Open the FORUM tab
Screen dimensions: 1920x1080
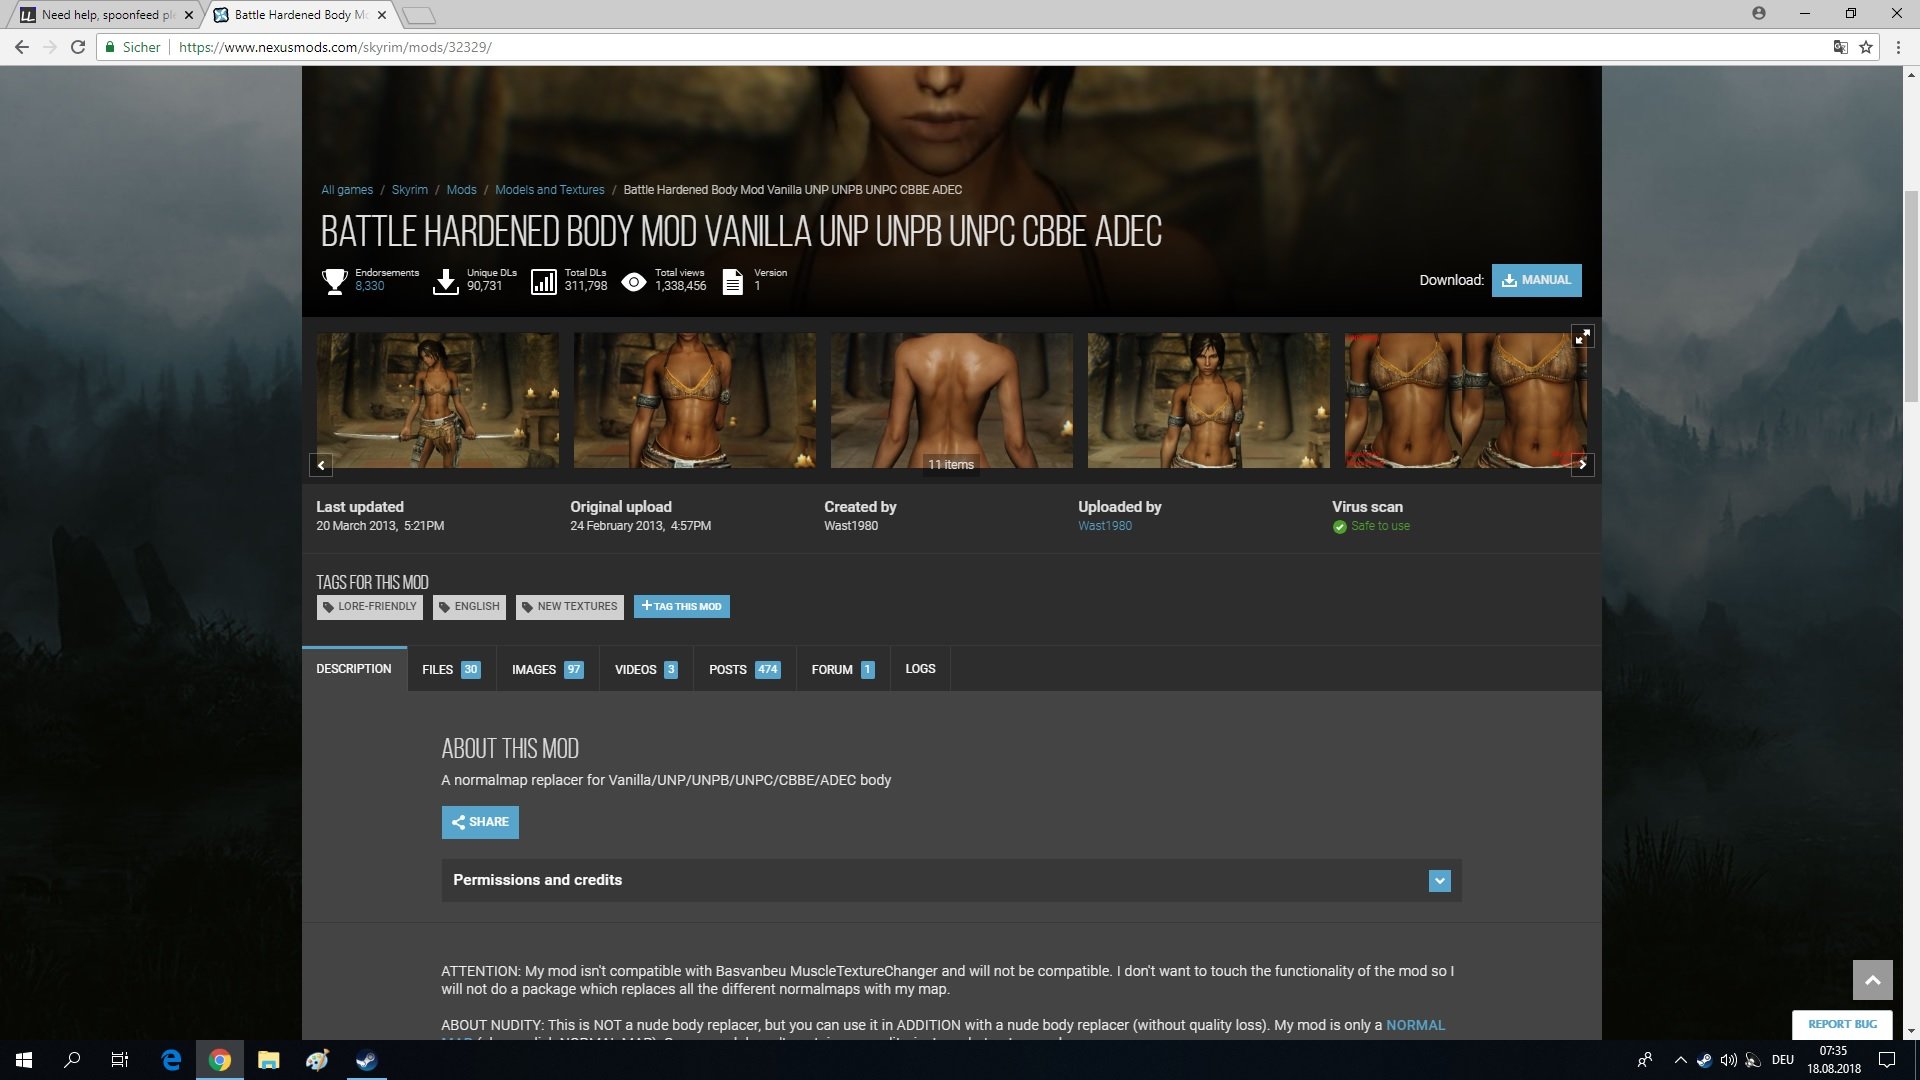843,670
